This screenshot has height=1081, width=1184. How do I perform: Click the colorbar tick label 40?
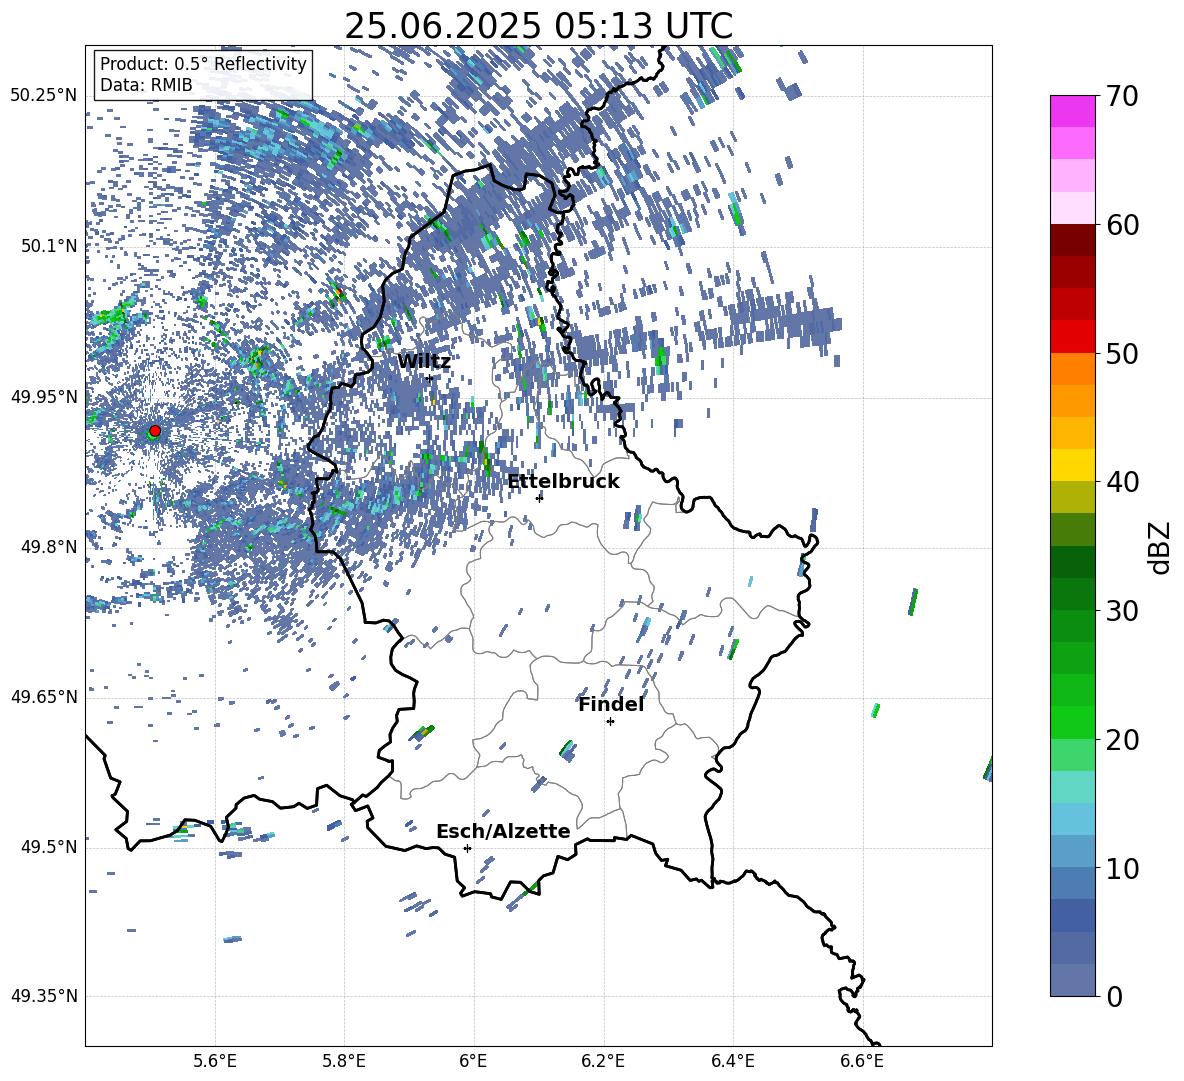pos(1122,482)
